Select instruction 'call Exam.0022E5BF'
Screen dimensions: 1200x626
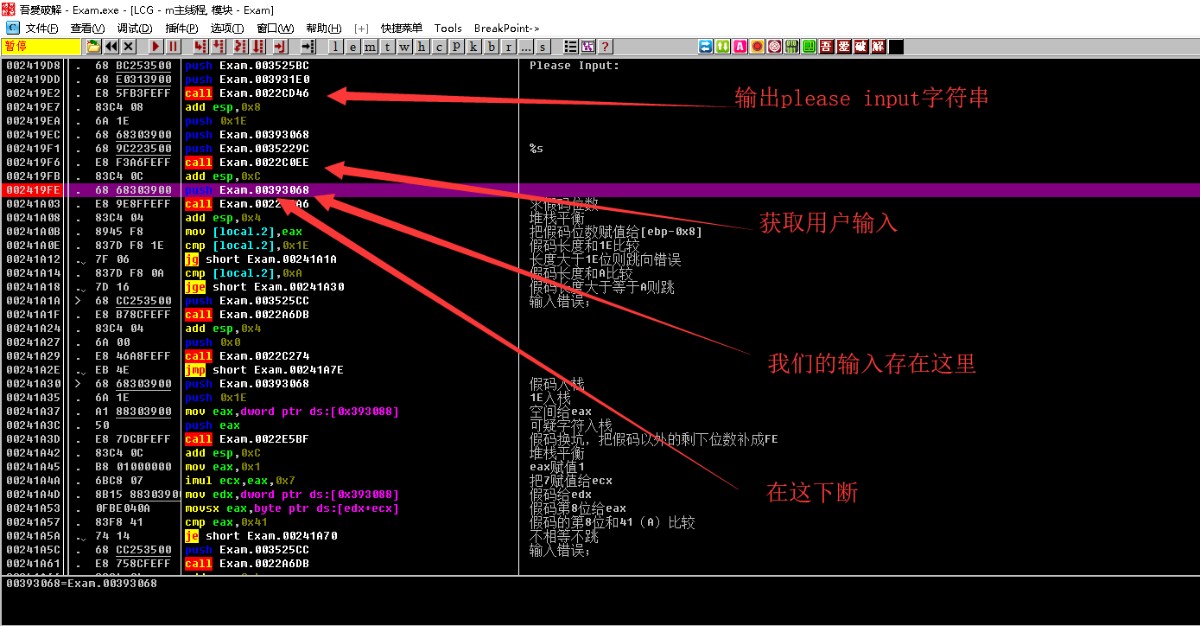(247, 439)
